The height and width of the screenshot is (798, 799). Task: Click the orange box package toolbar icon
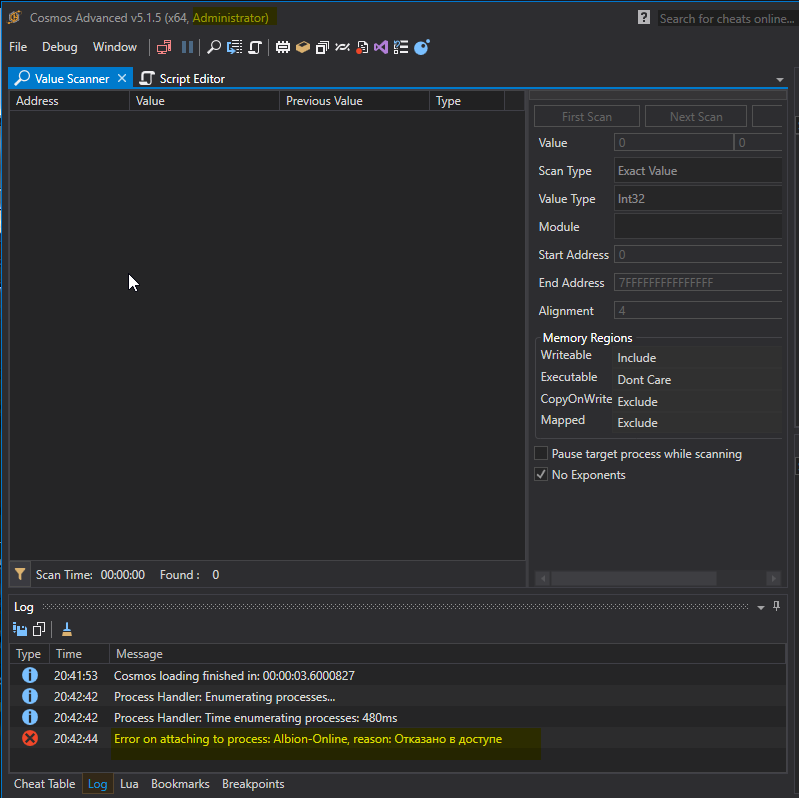point(303,47)
